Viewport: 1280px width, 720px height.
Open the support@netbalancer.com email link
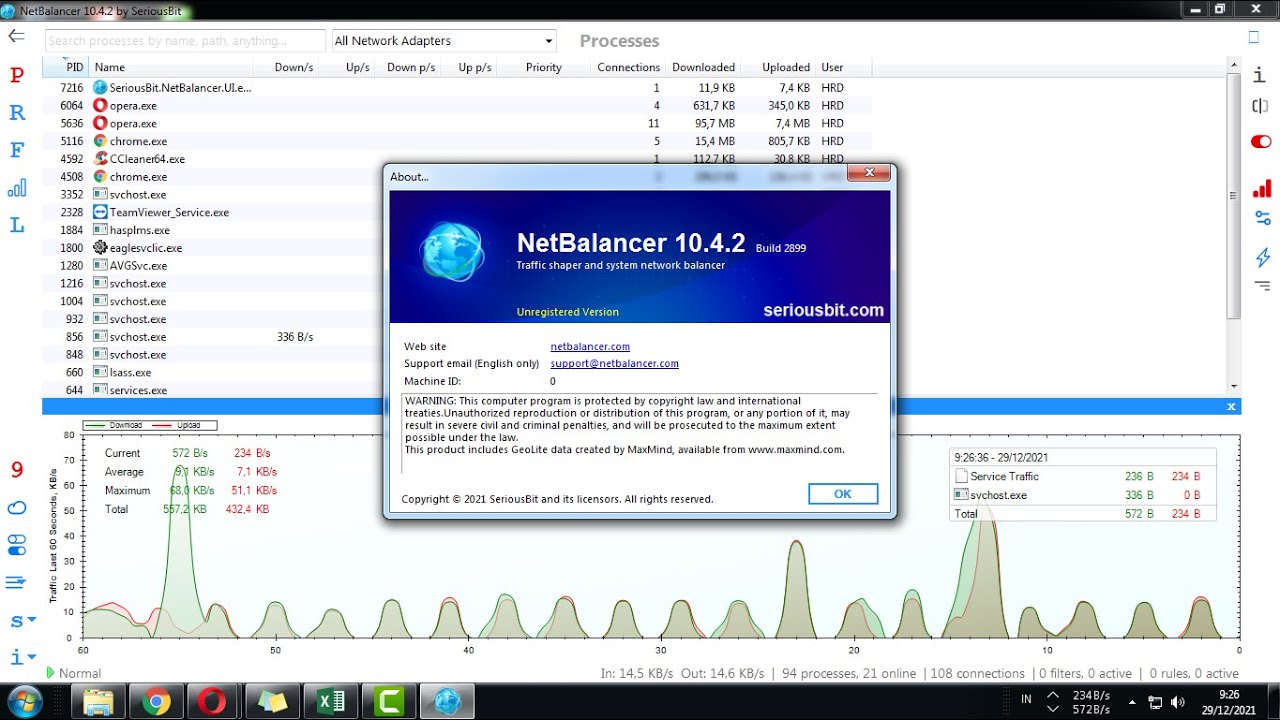(x=614, y=363)
